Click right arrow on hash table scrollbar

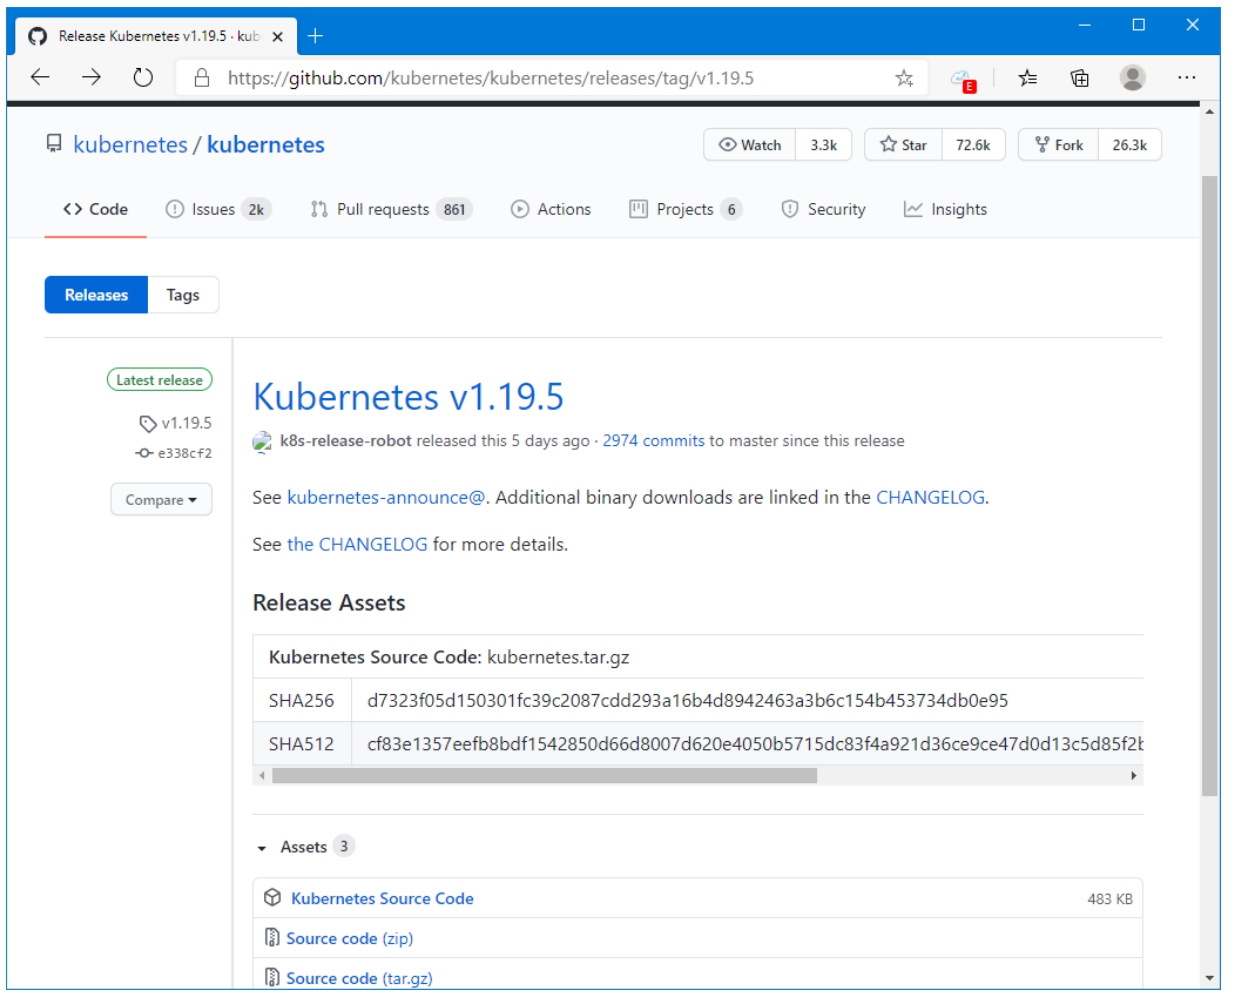[1133, 776]
